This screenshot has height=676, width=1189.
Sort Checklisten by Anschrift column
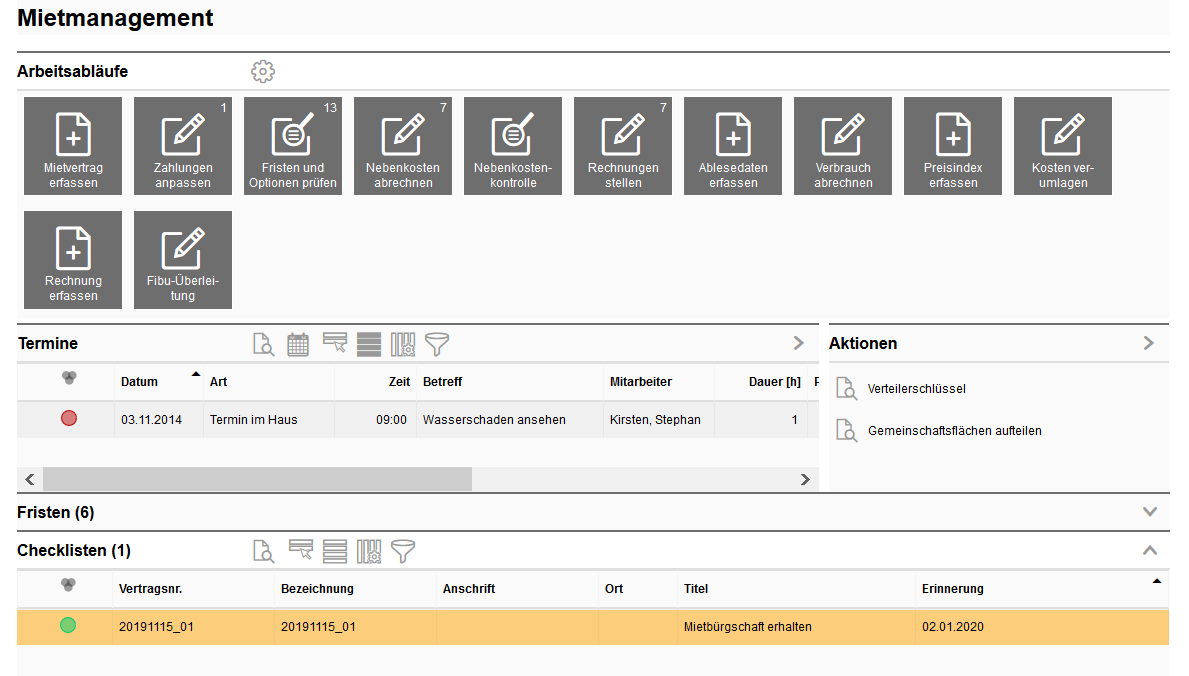pyautogui.click(x=469, y=589)
